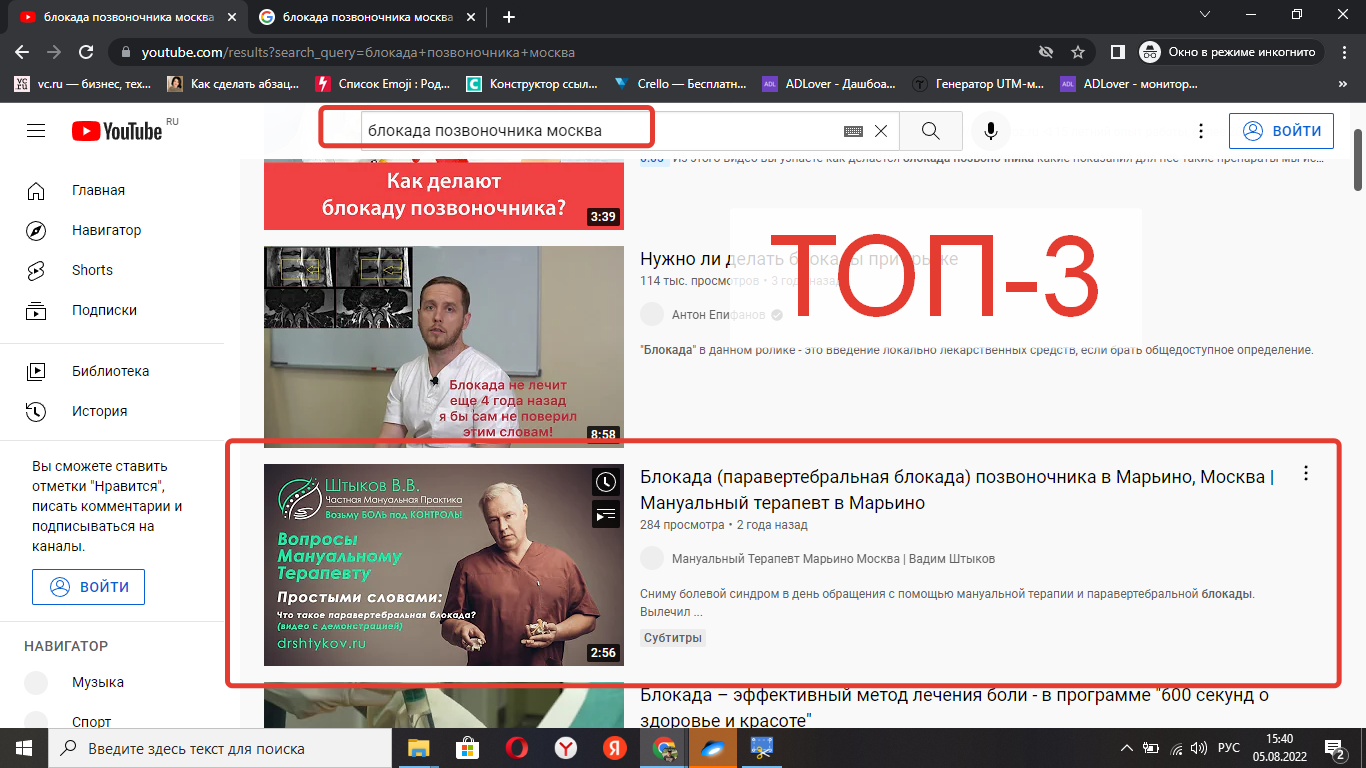This screenshot has height=768, width=1366.
Task: Show more bookmarks with the double chevron
Action: tap(1343, 84)
